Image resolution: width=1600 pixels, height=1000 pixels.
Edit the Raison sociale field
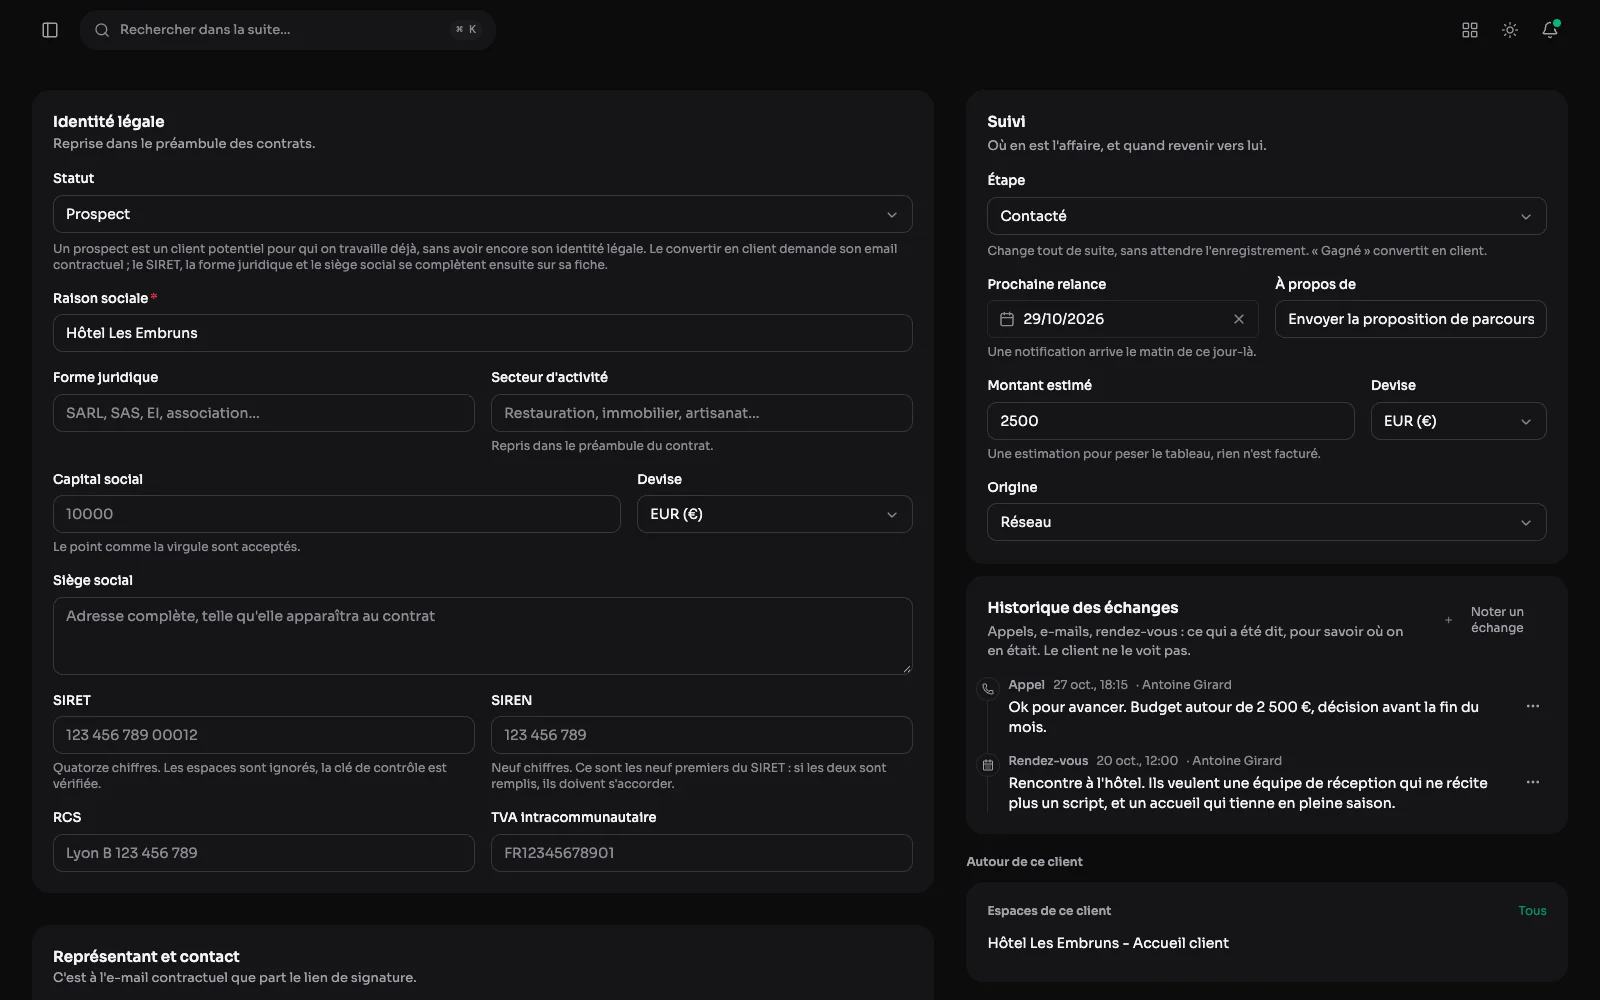[x=483, y=333]
